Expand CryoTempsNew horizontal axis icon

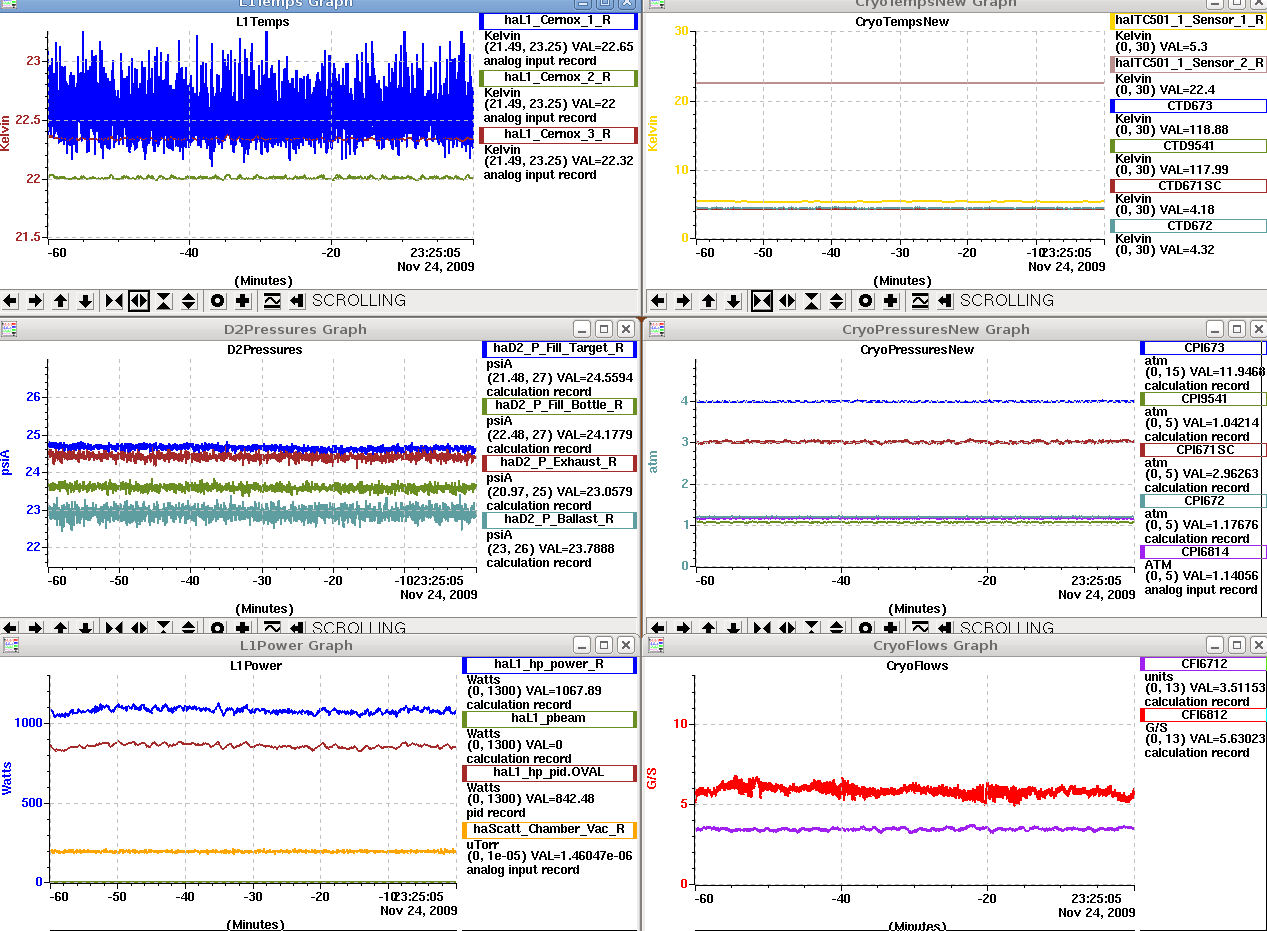point(787,301)
